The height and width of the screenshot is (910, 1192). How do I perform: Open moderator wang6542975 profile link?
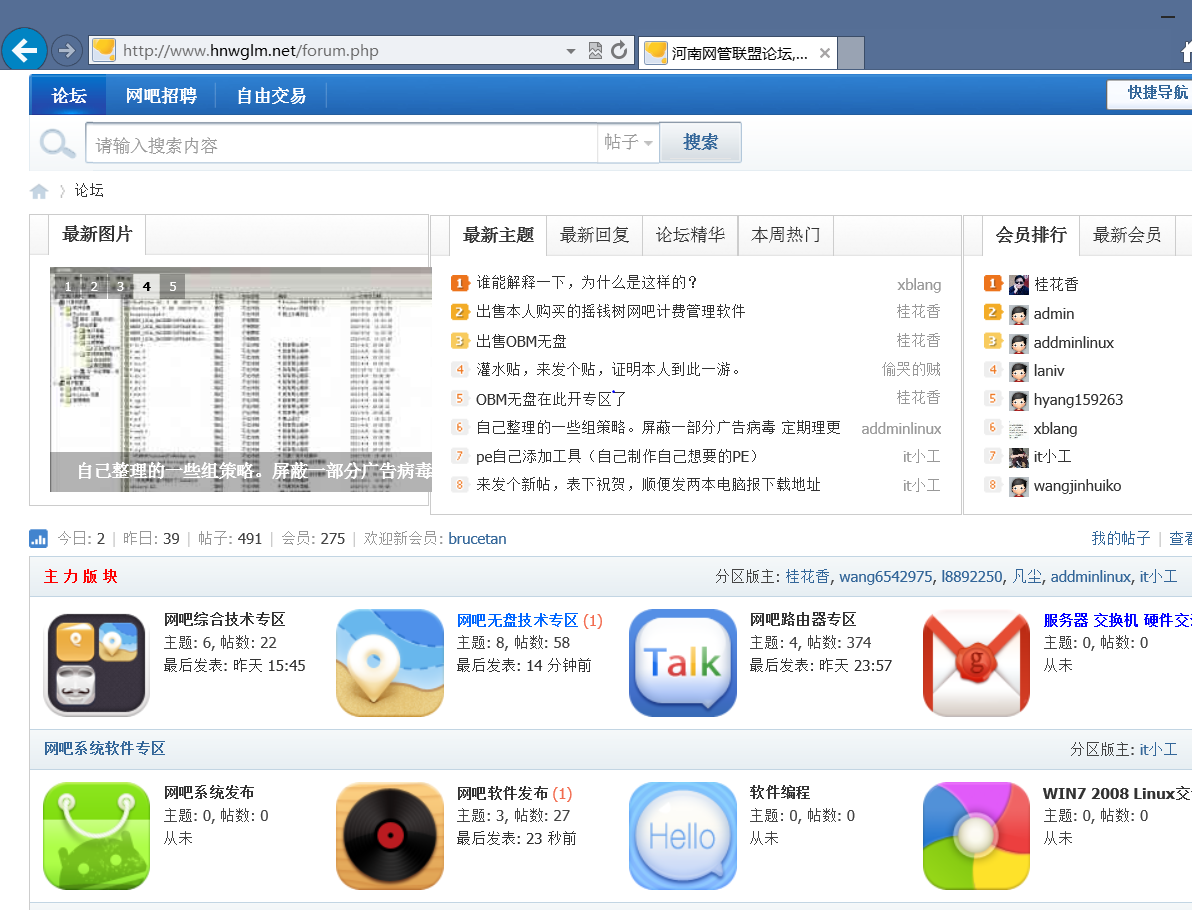(886, 576)
